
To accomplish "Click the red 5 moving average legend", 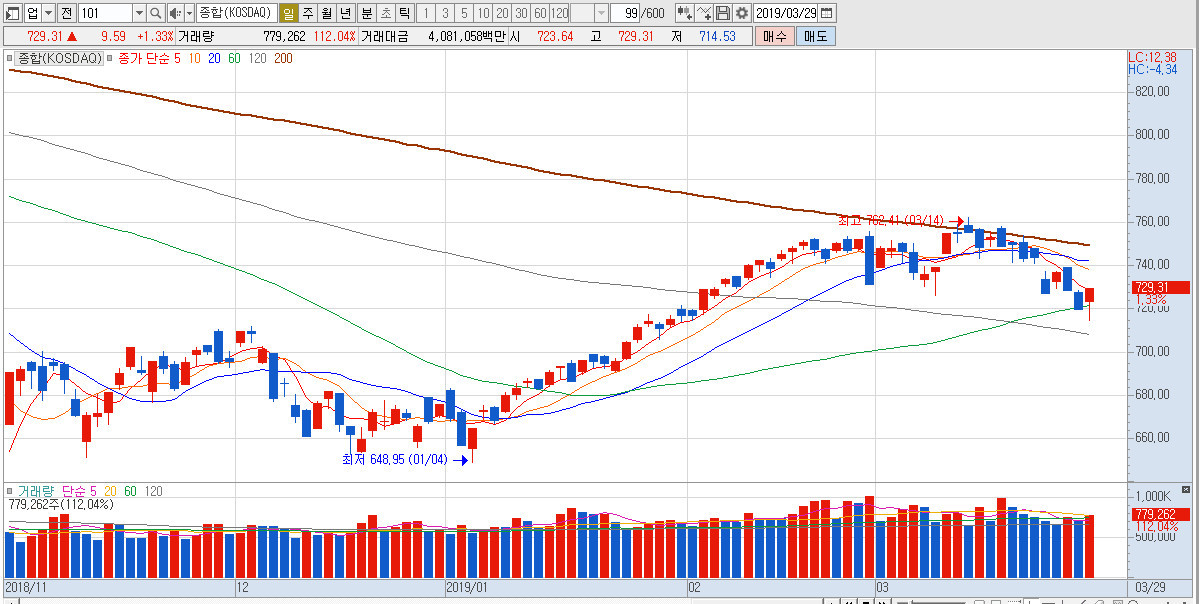I will (x=177, y=58).
